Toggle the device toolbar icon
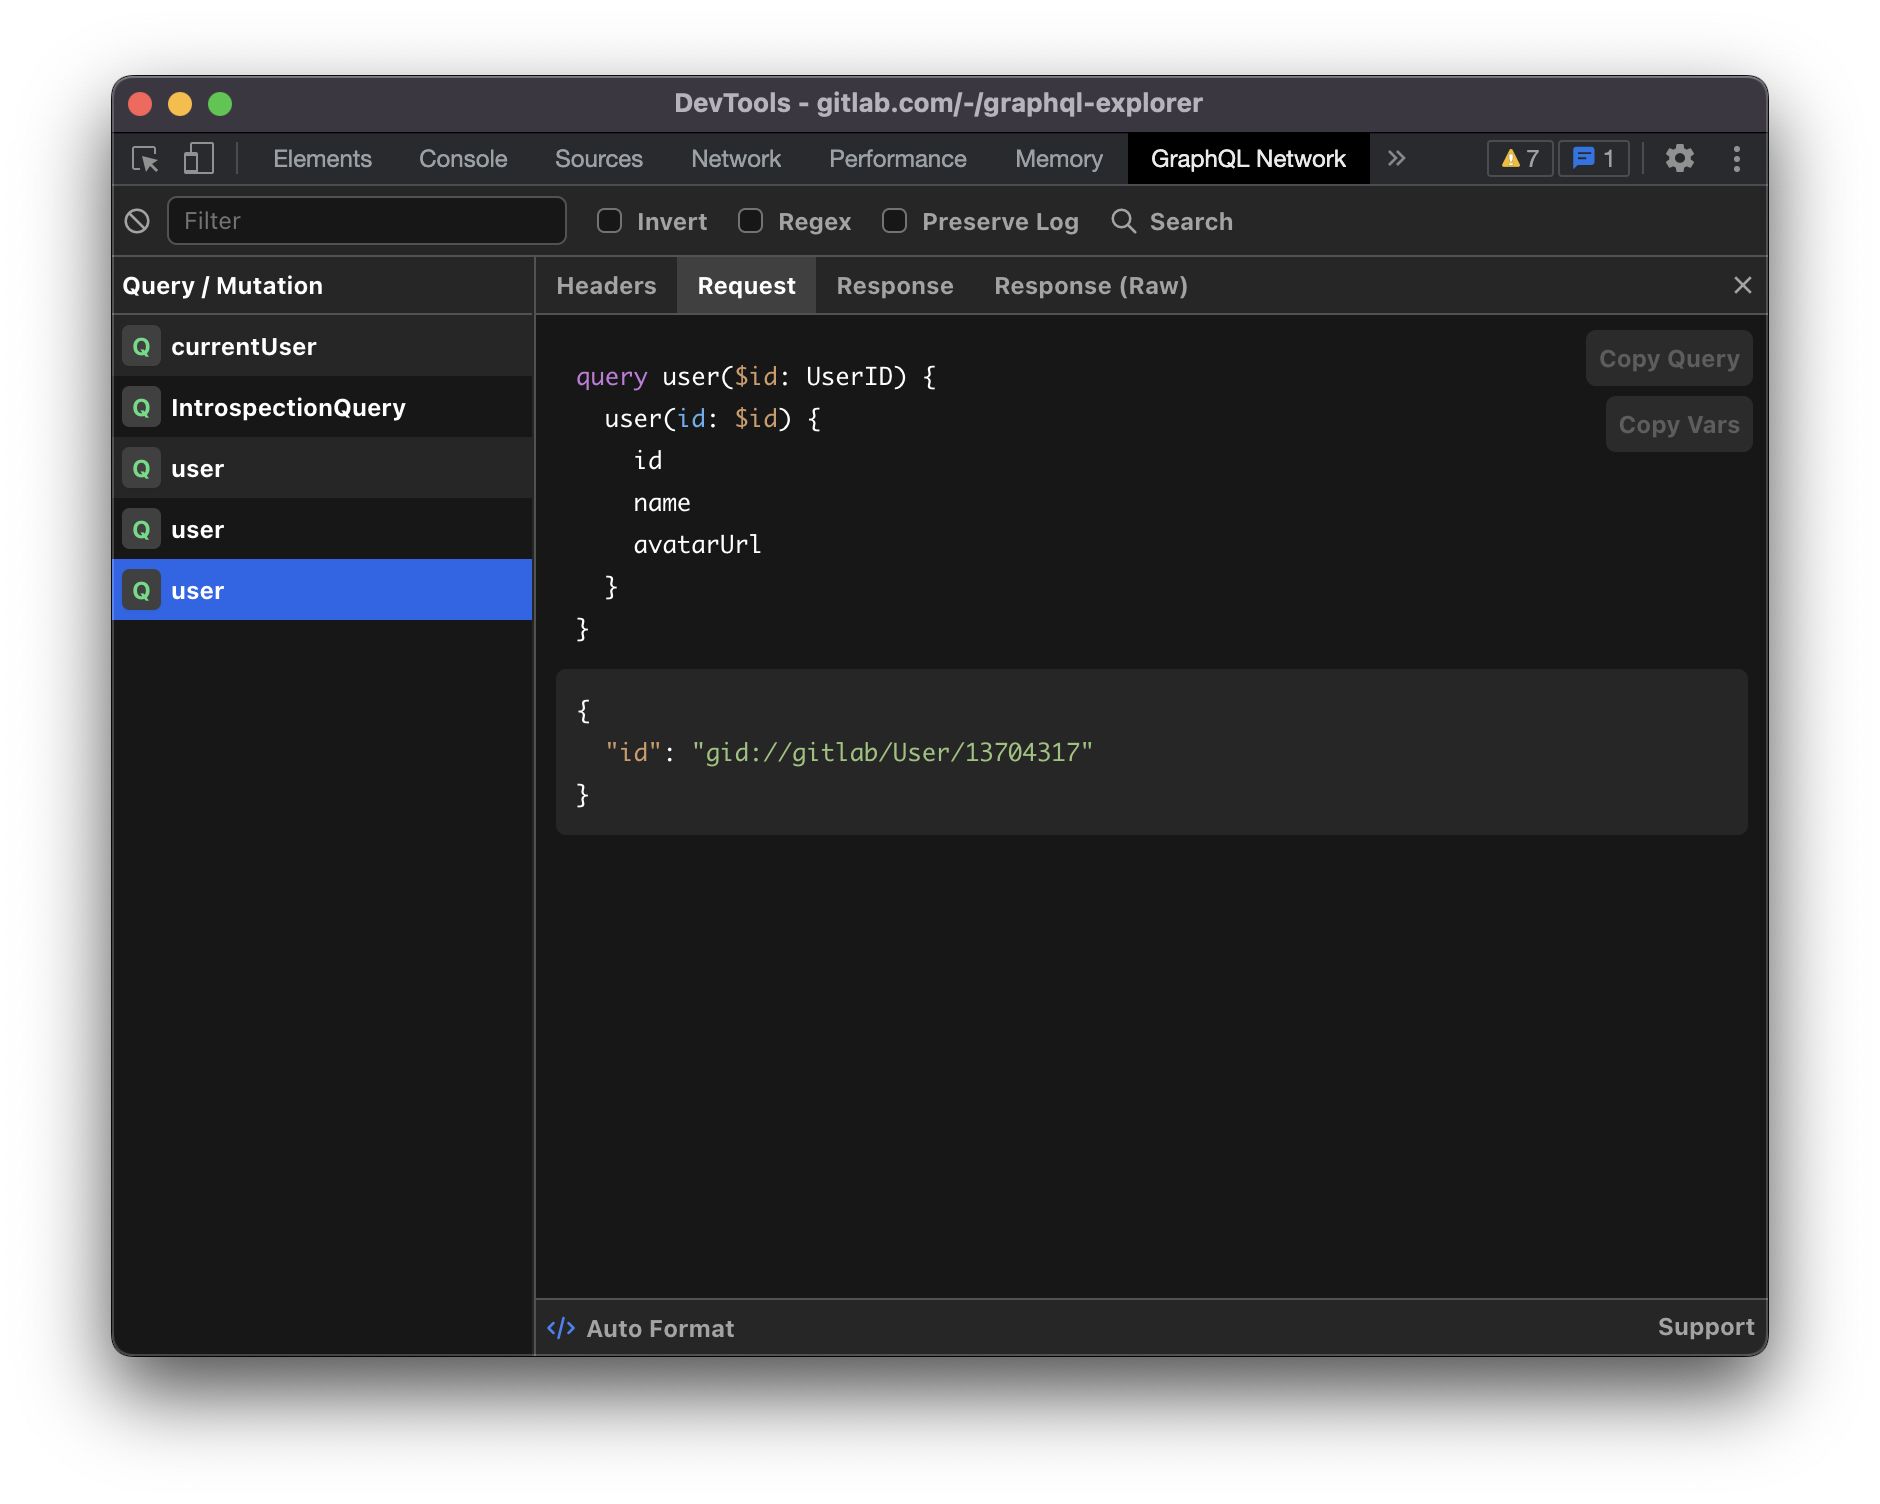The image size is (1880, 1504). (198, 159)
